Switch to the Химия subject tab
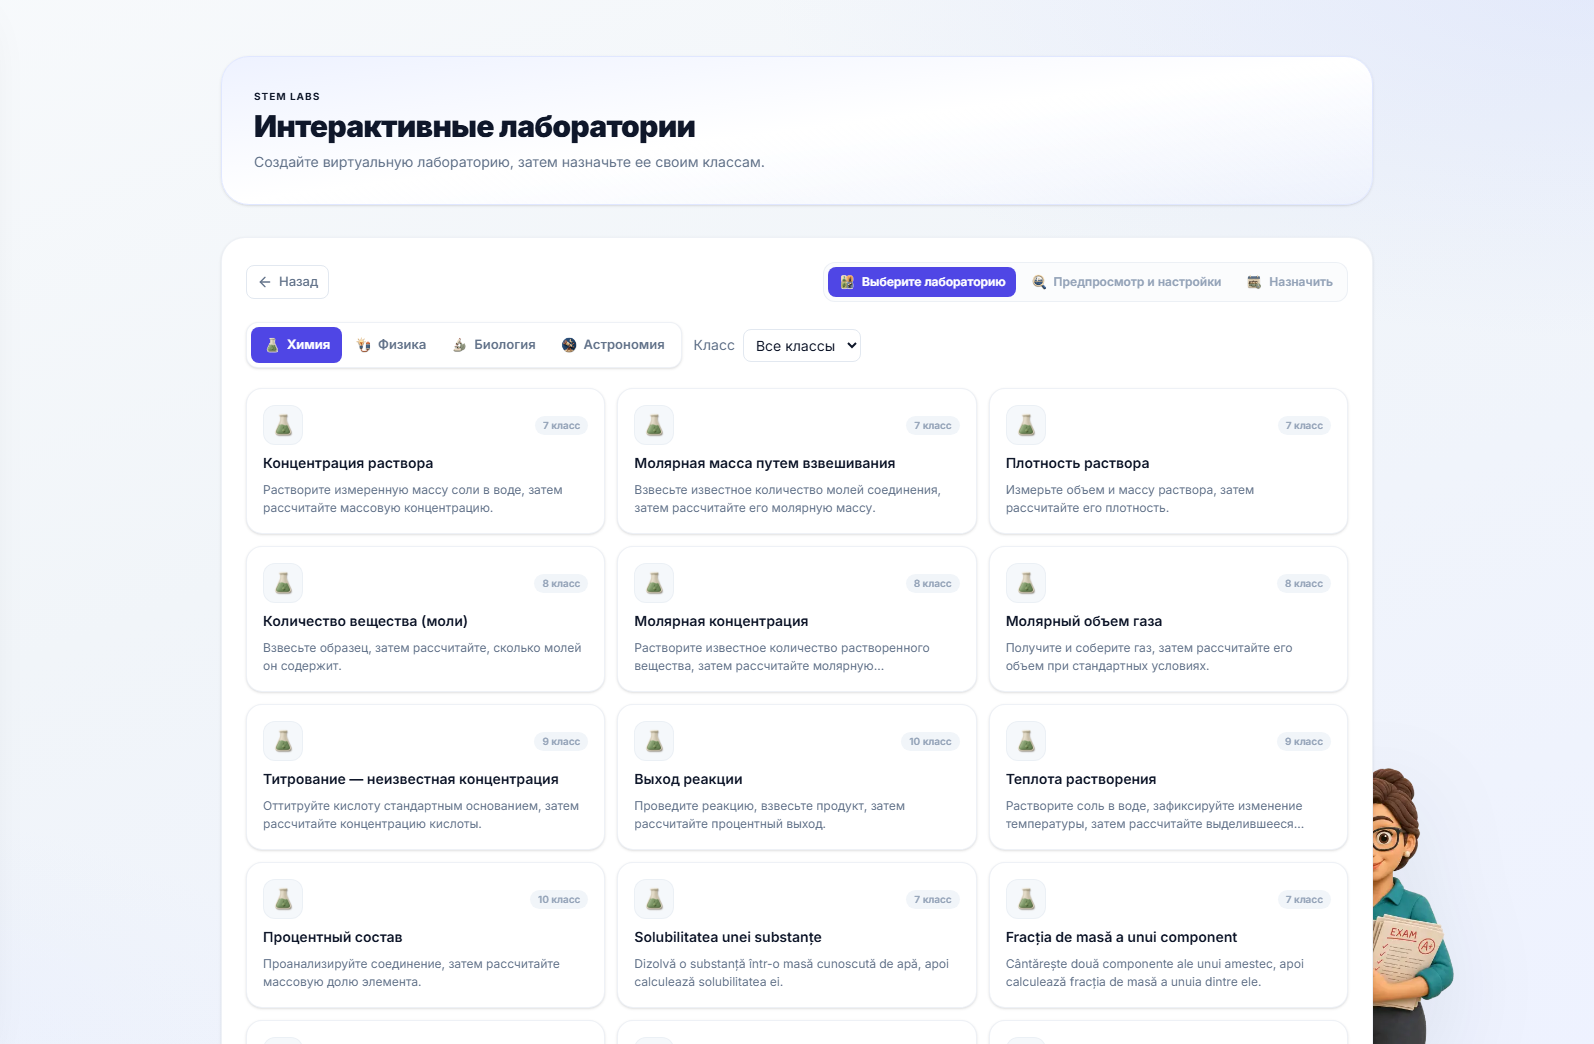This screenshot has width=1594, height=1044. coord(296,345)
